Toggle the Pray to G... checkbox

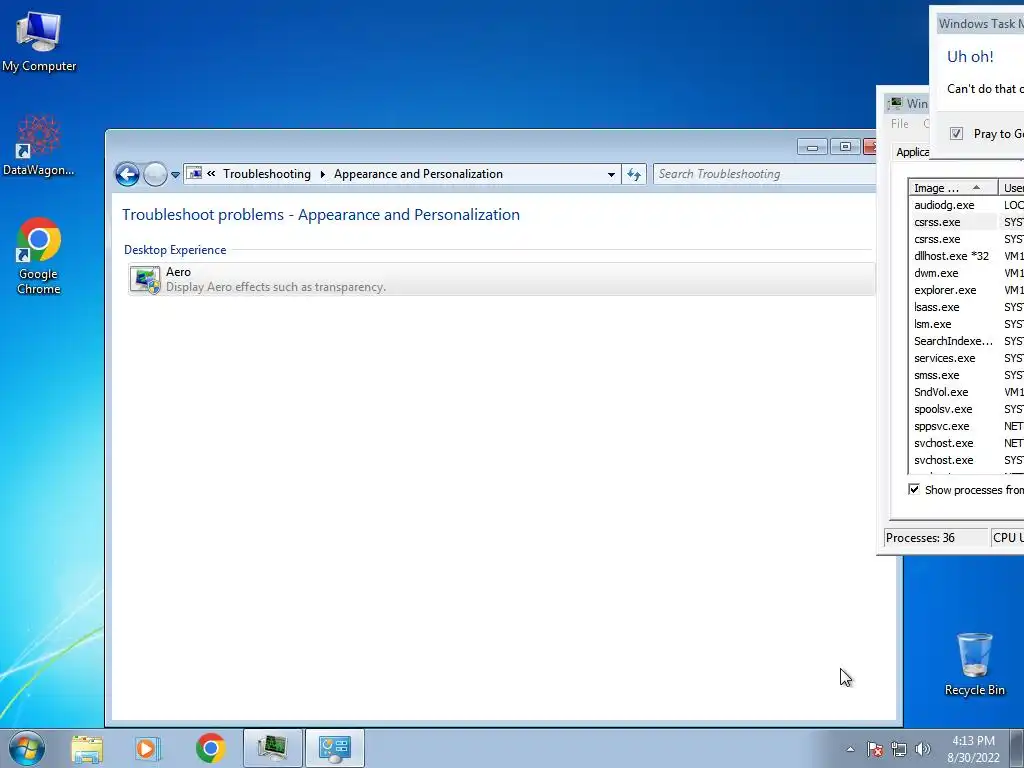pyautogui.click(x=956, y=134)
